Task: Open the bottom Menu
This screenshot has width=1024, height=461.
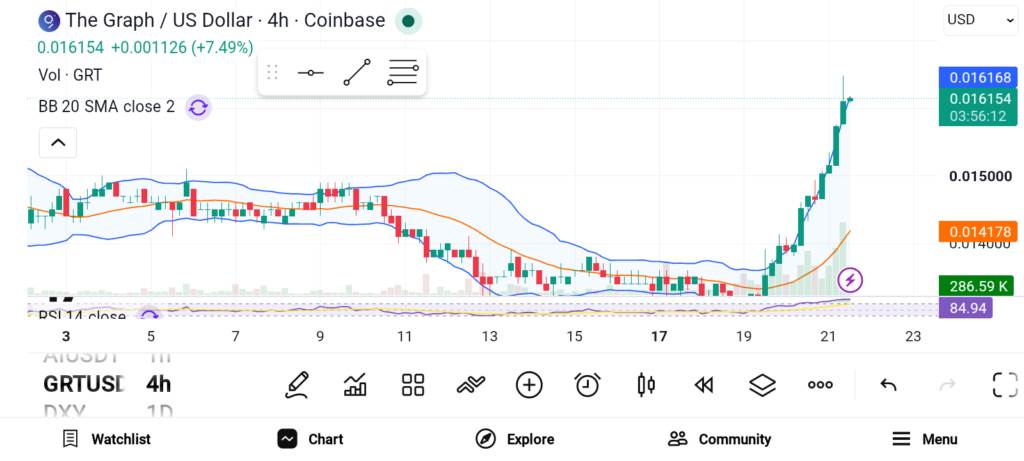Action: pyautogui.click(x=925, y=439)
